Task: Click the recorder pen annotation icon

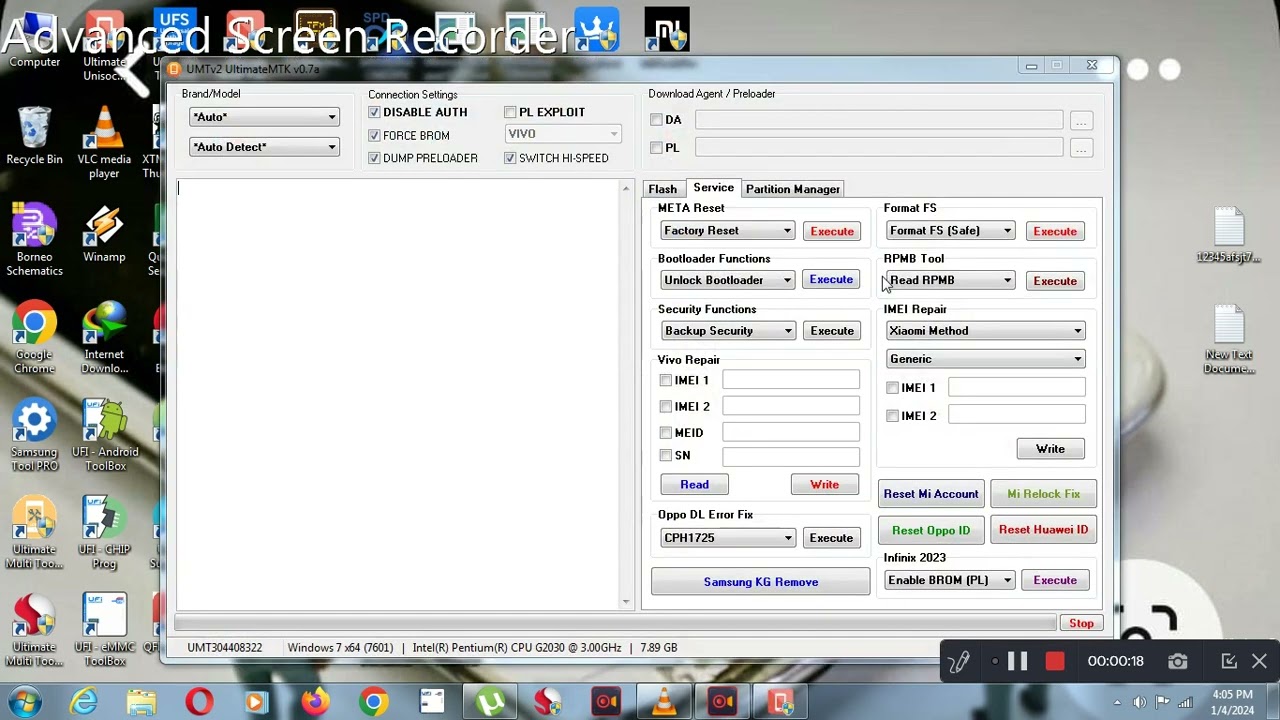Action: point(959,661)
